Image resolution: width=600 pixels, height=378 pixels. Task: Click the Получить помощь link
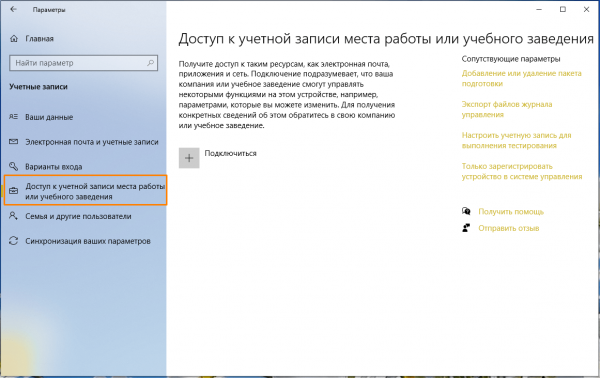[511, 212]
